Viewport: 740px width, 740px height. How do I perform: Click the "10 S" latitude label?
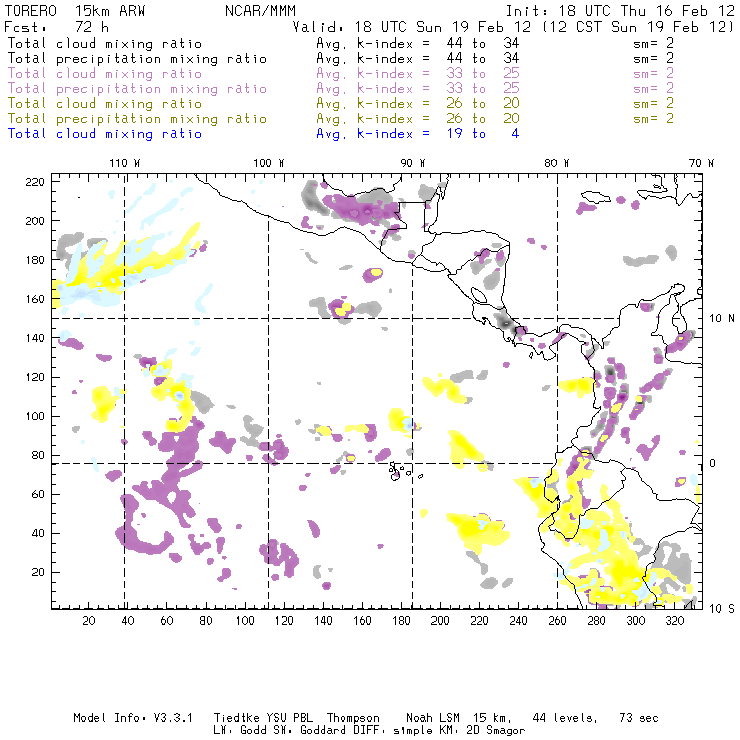[722, 609]
